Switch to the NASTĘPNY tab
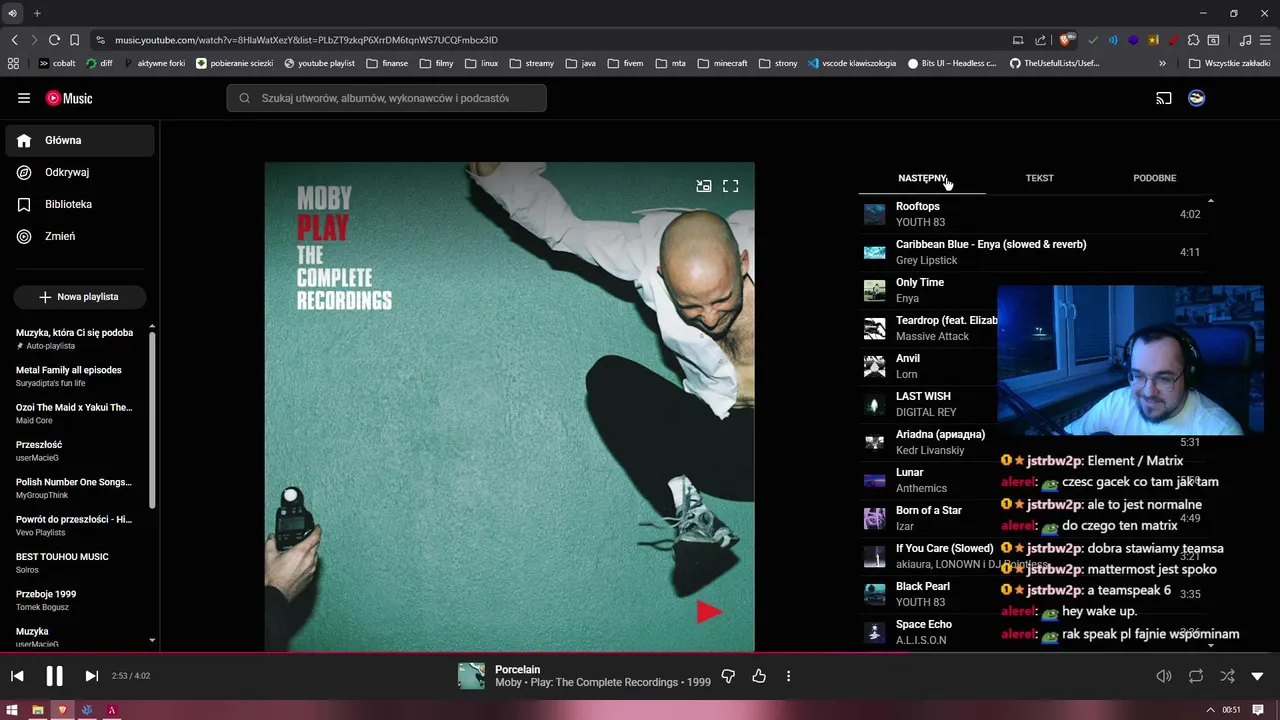 click(921, 178)
